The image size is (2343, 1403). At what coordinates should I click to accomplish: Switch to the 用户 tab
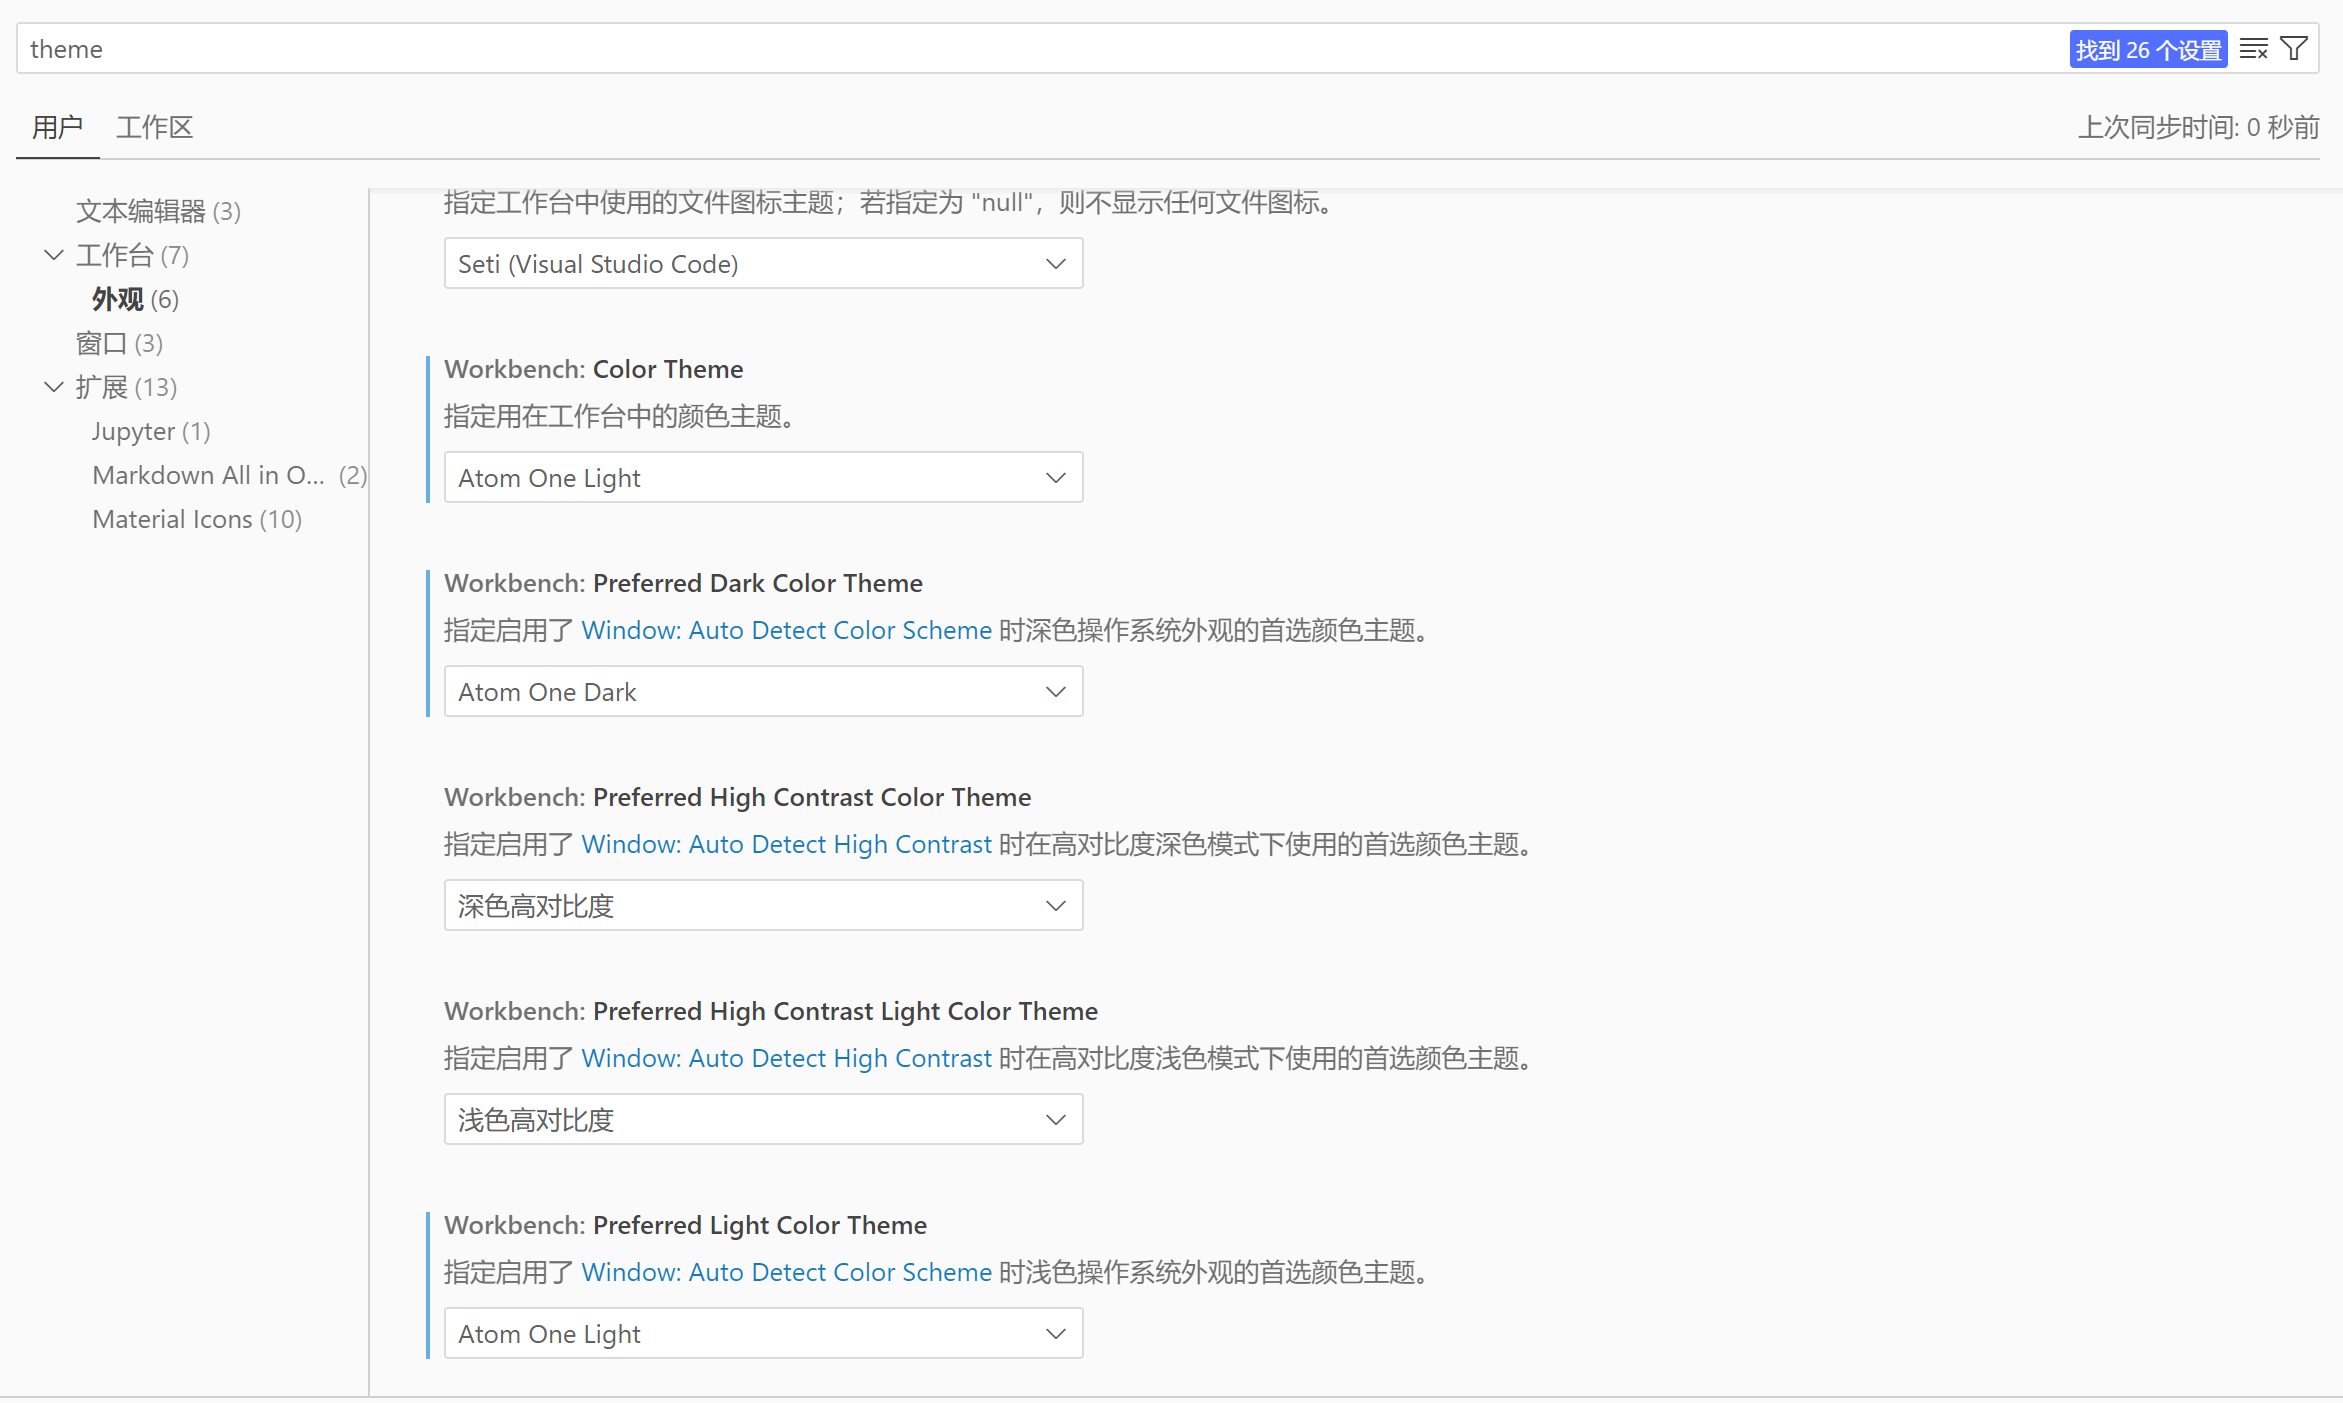point(57,127)
